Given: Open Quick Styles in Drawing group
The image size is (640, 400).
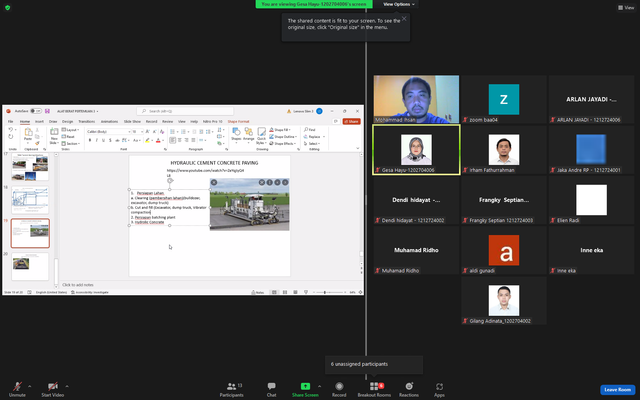Looking at the screenshot, I should 261,136.
